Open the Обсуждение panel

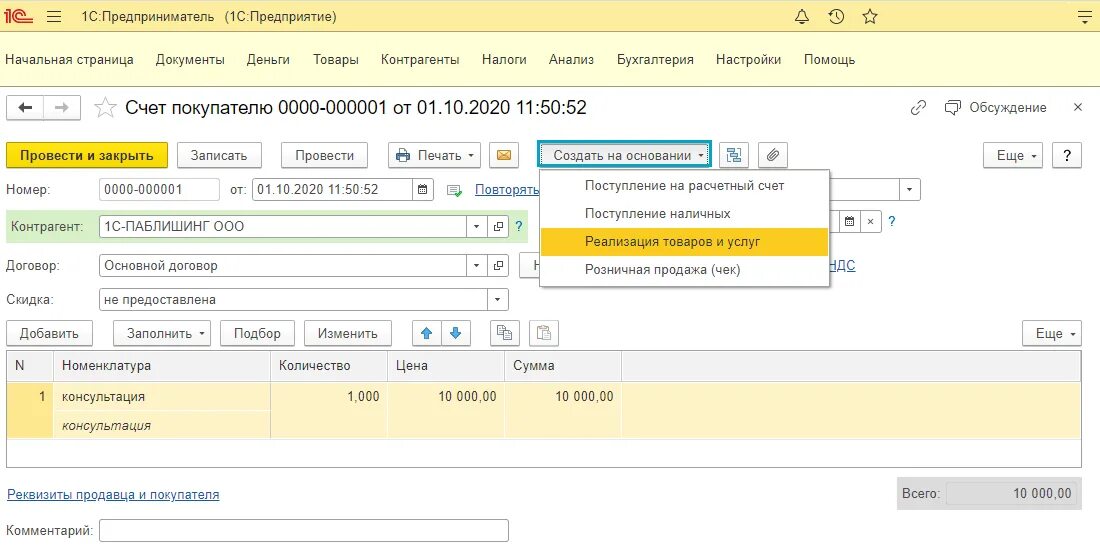(x=996, y=107)
